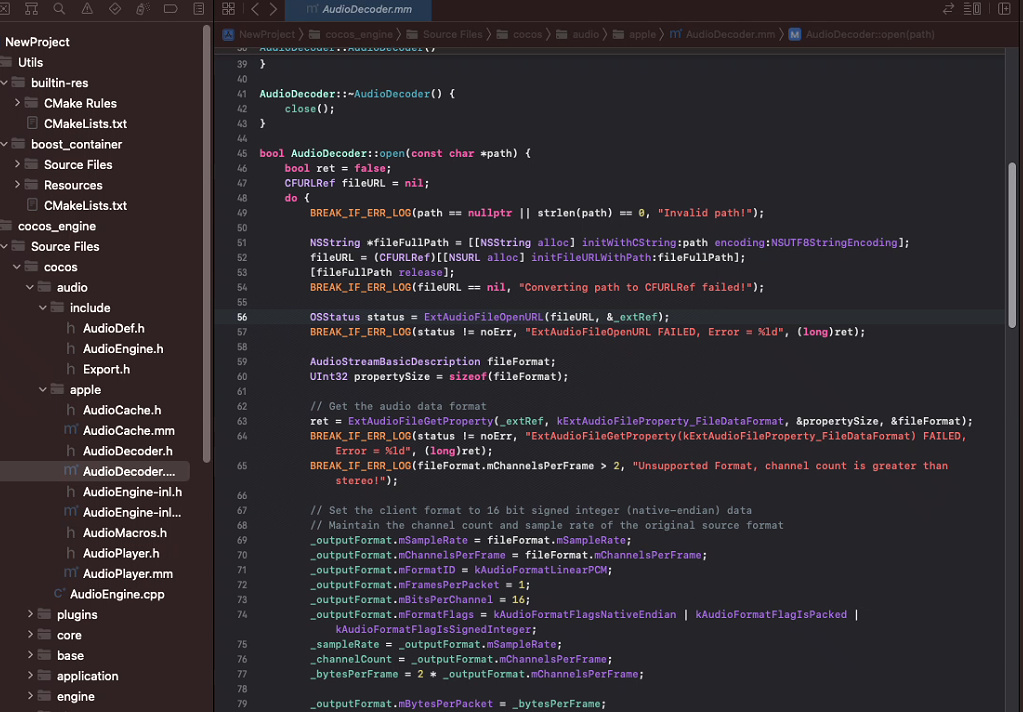Open the Find navigator magnifier icon
This screenshot has width=1023, height=712.
pyautogui.click(x=59, y=9)
